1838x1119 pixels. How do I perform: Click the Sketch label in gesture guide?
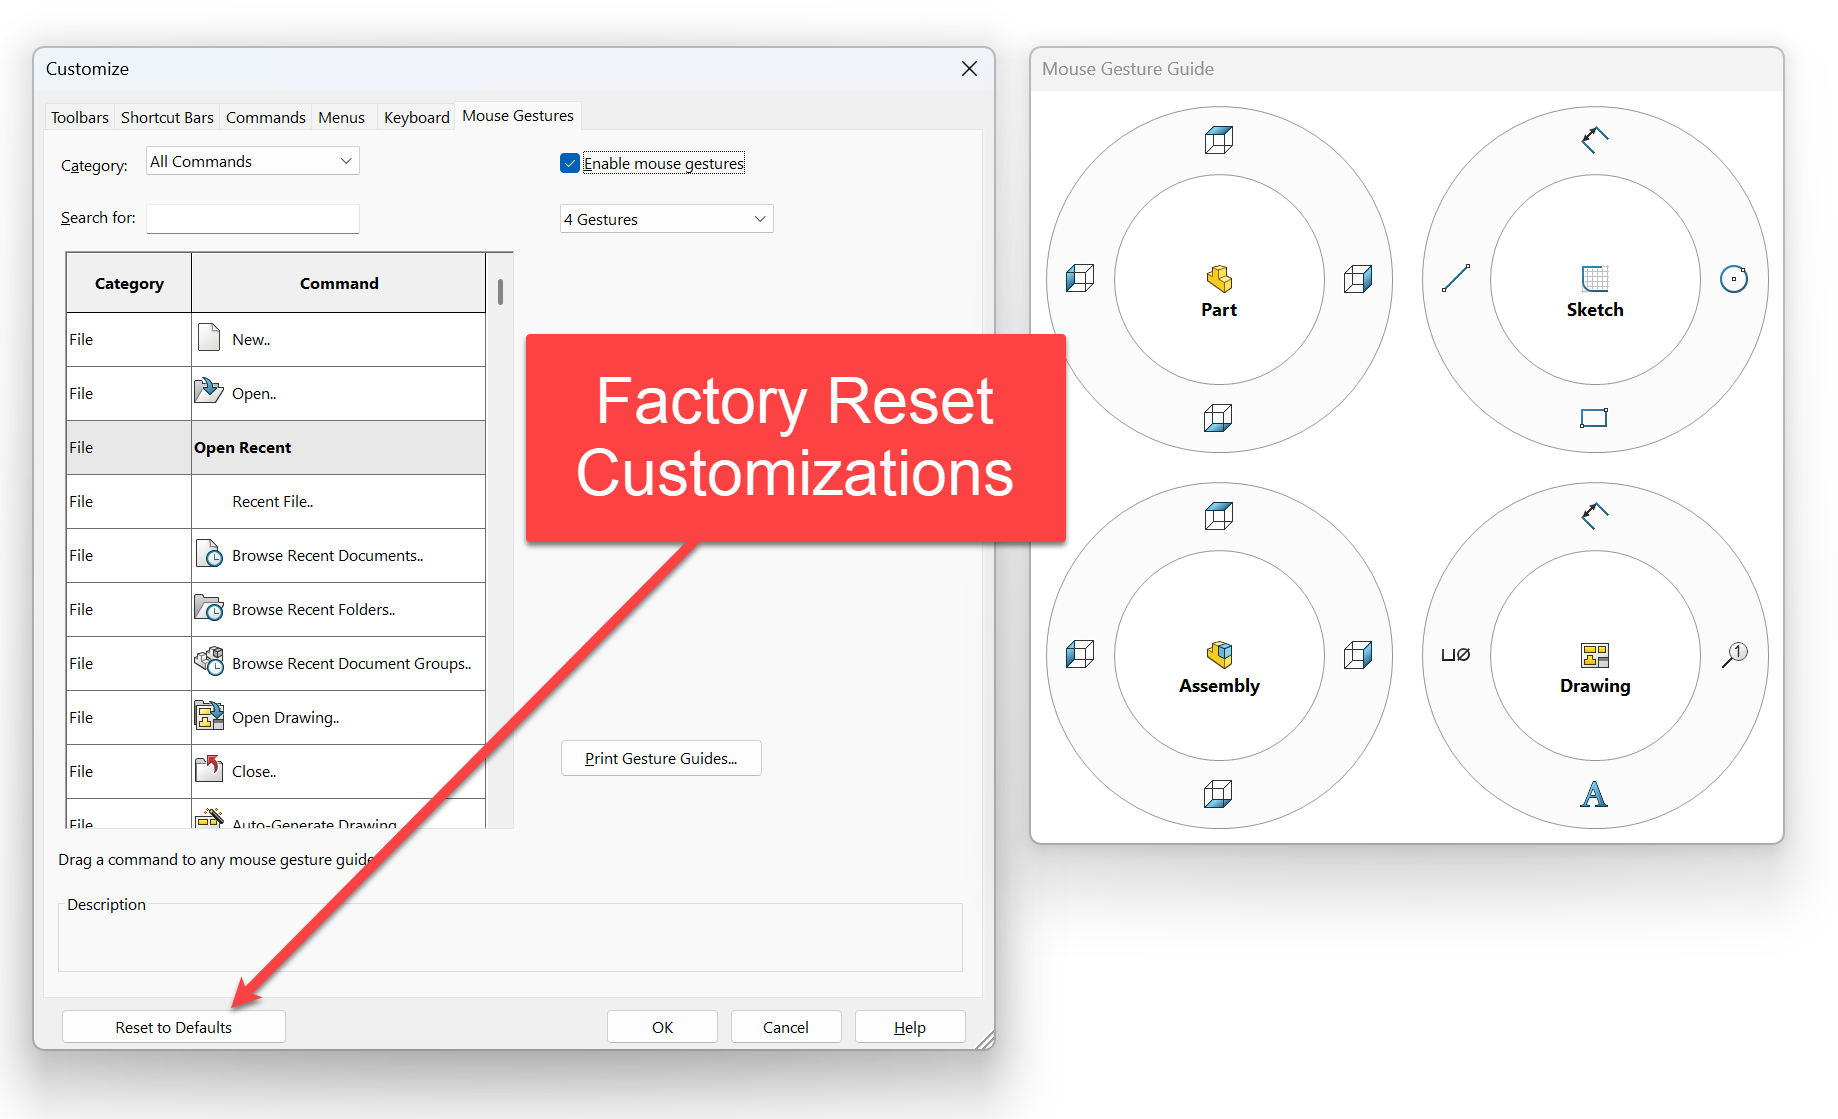point(1595,310)
